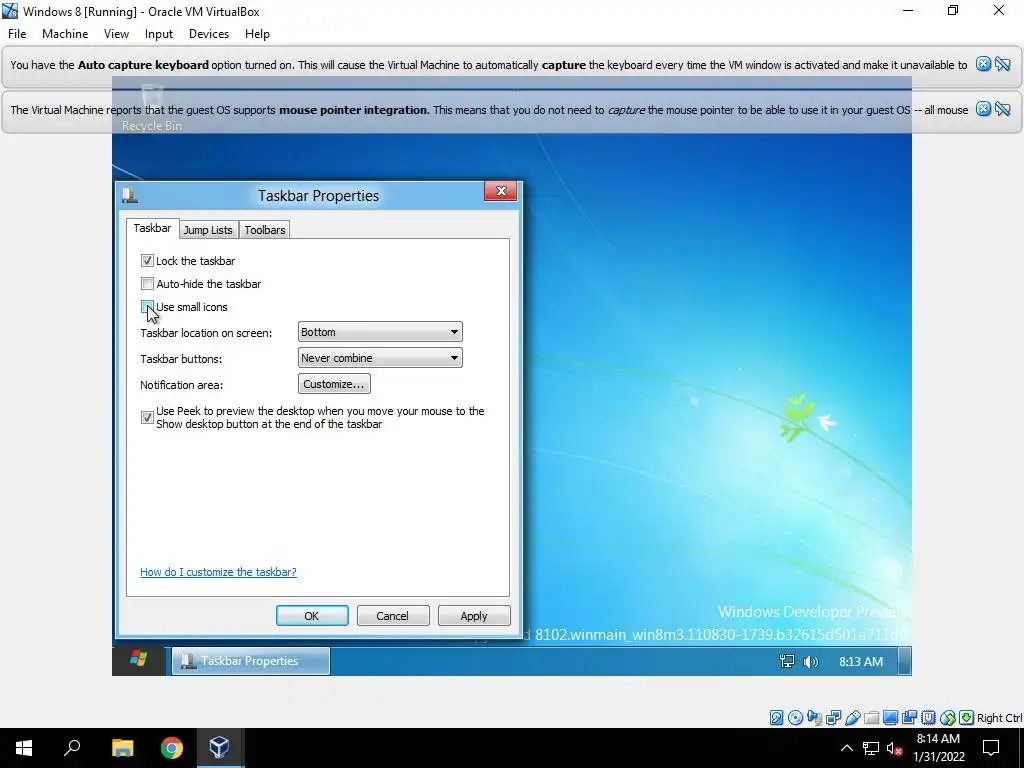Click the USB devices status icon

852,718
